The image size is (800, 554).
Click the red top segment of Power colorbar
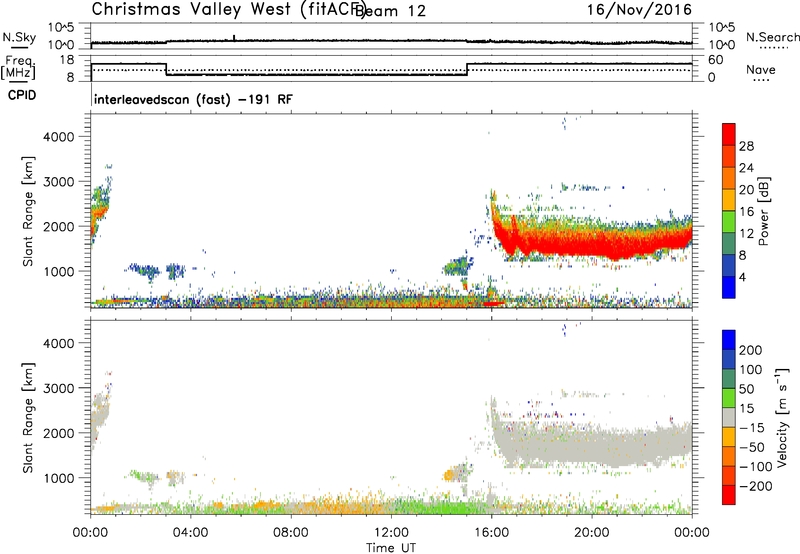point(729,134)
